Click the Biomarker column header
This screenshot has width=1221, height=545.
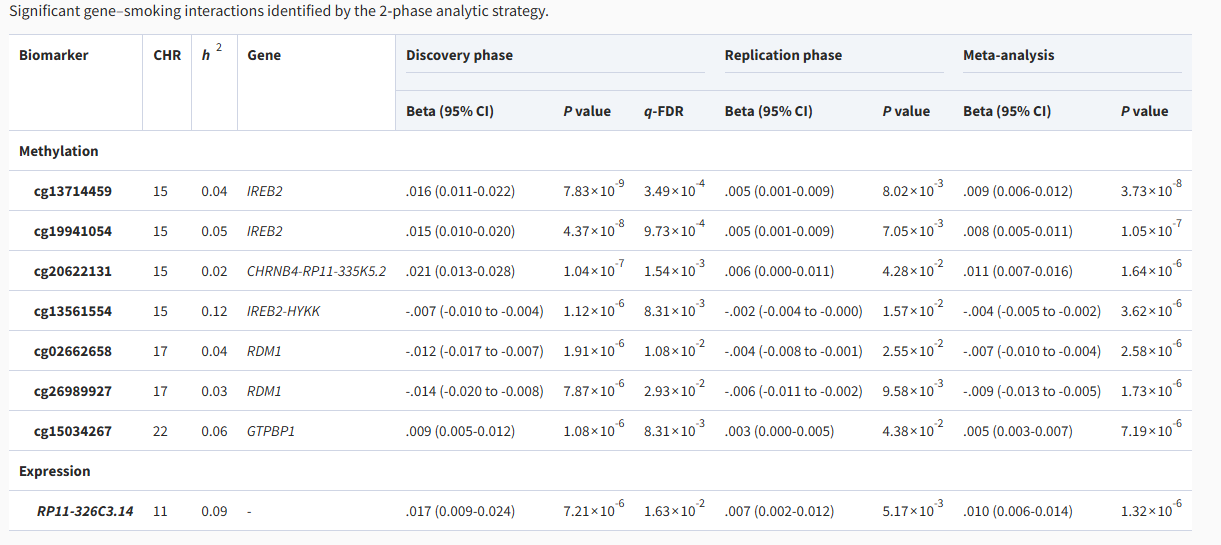[54, 55]
